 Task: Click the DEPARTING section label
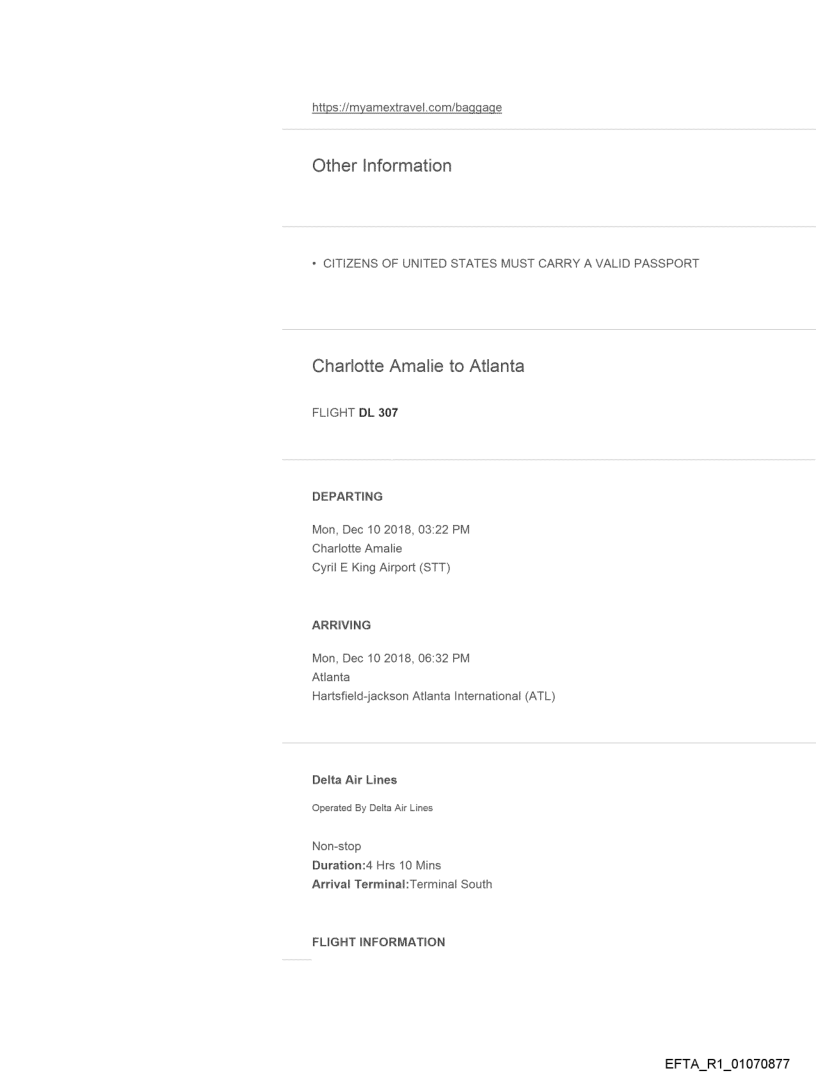(x=347, y=496)
